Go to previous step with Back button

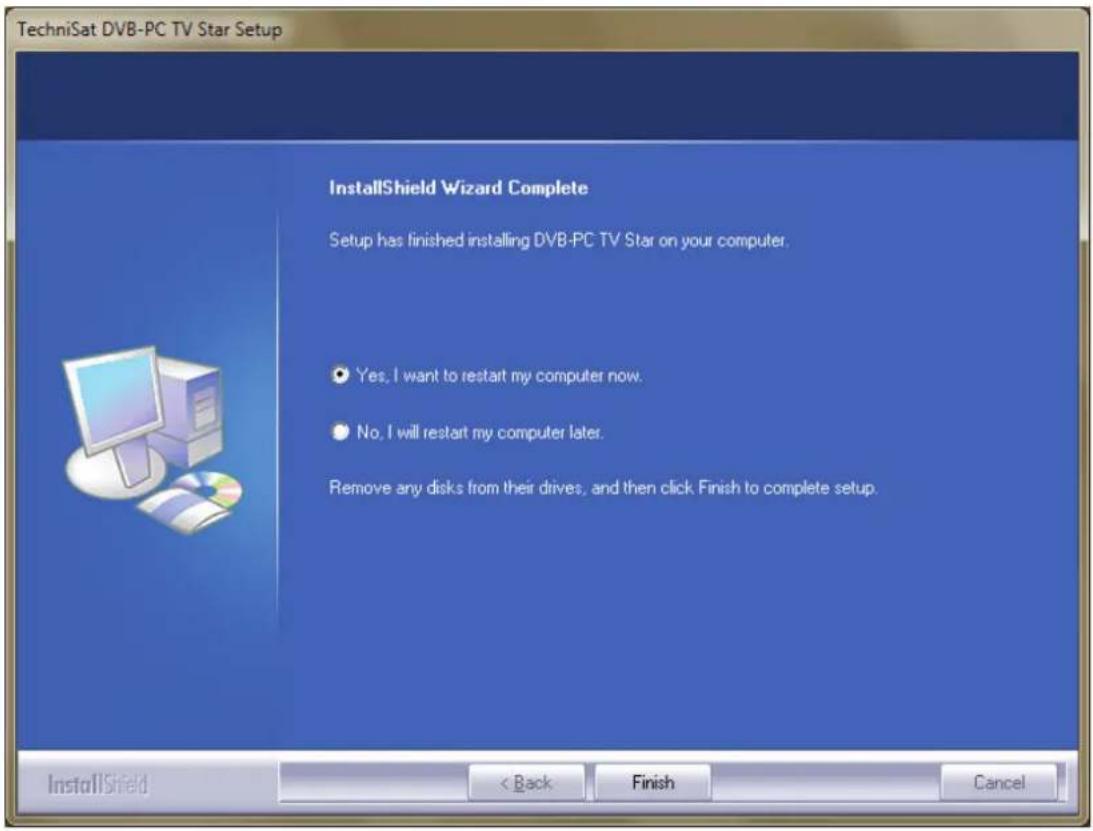[x=526, y=782]
